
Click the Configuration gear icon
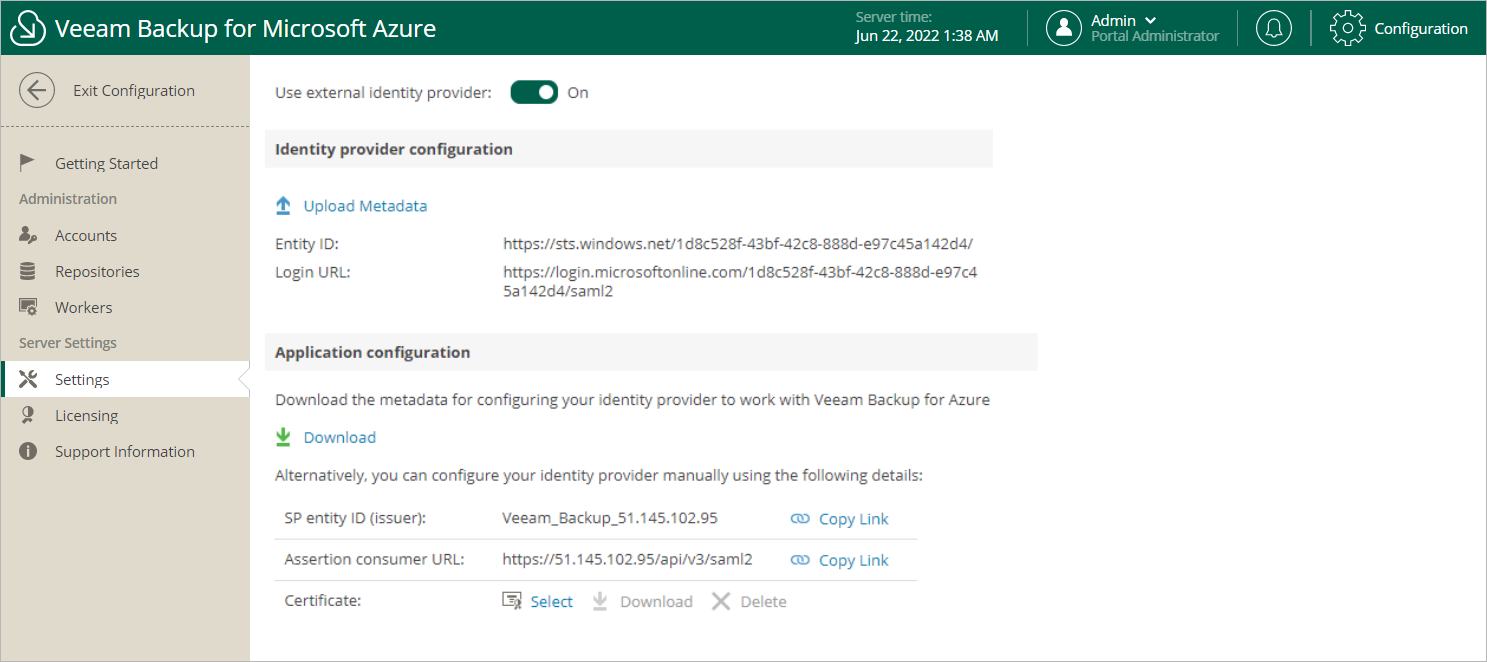tap(1347, 28)
